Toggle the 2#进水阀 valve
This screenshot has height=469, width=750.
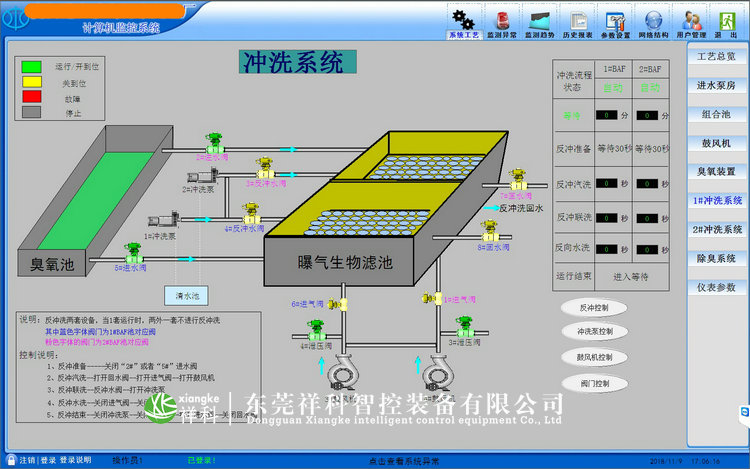point(213,145)
